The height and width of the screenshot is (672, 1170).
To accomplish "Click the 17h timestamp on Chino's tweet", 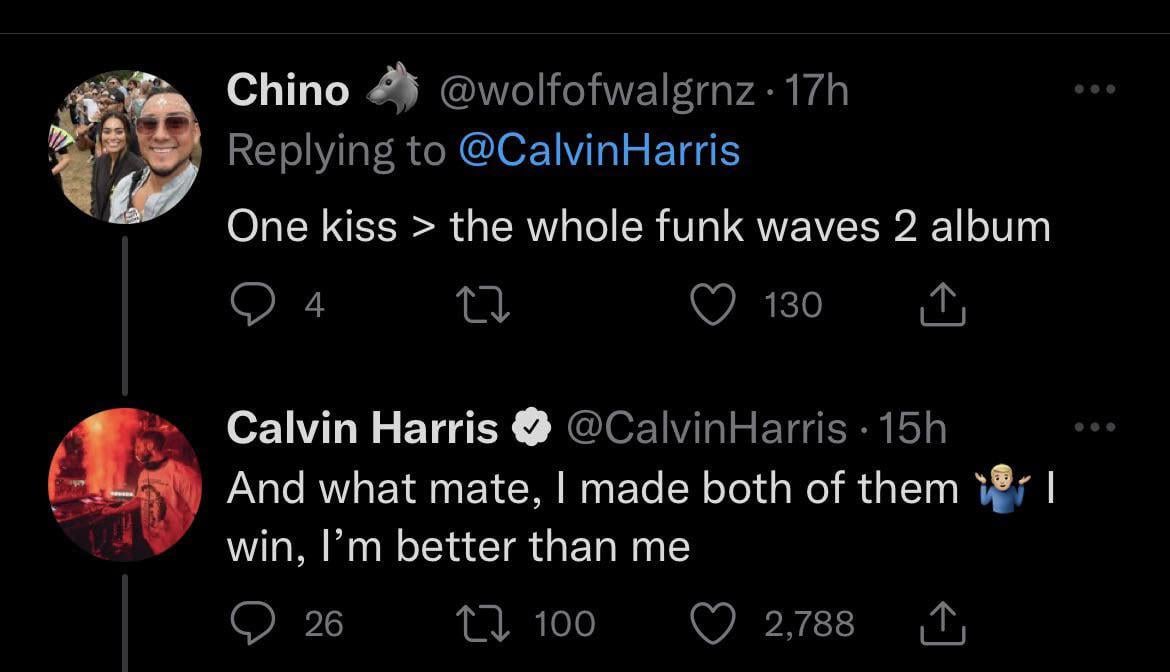I will (x=817, y=91).
